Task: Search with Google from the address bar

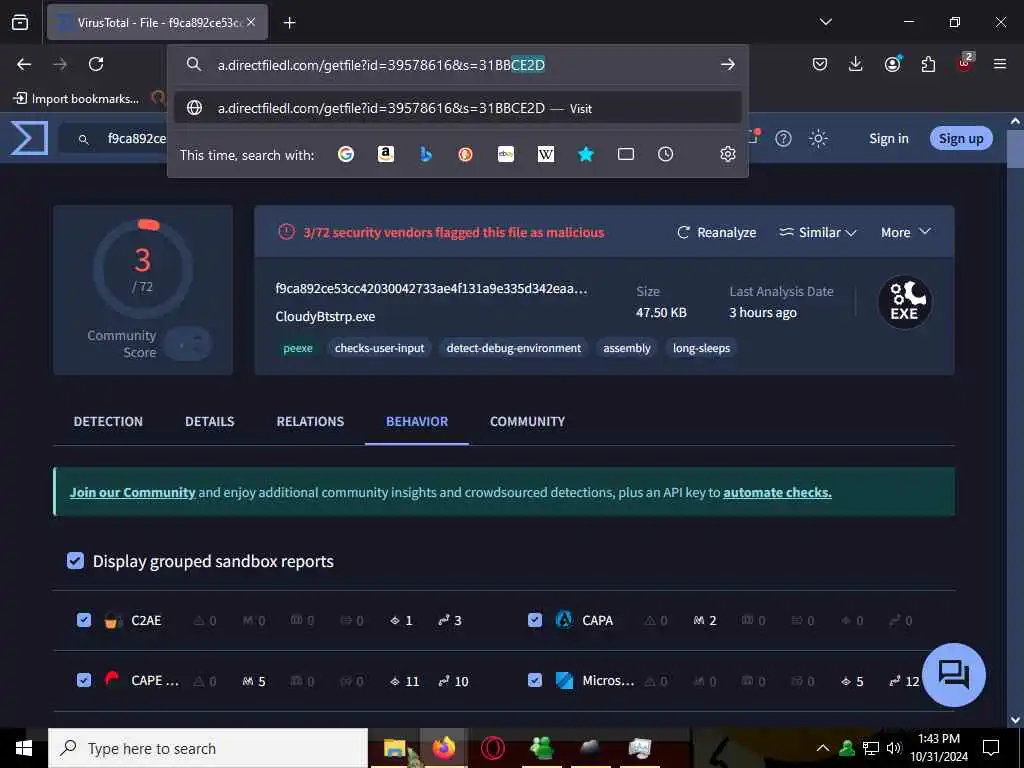Action: point(346,154)
